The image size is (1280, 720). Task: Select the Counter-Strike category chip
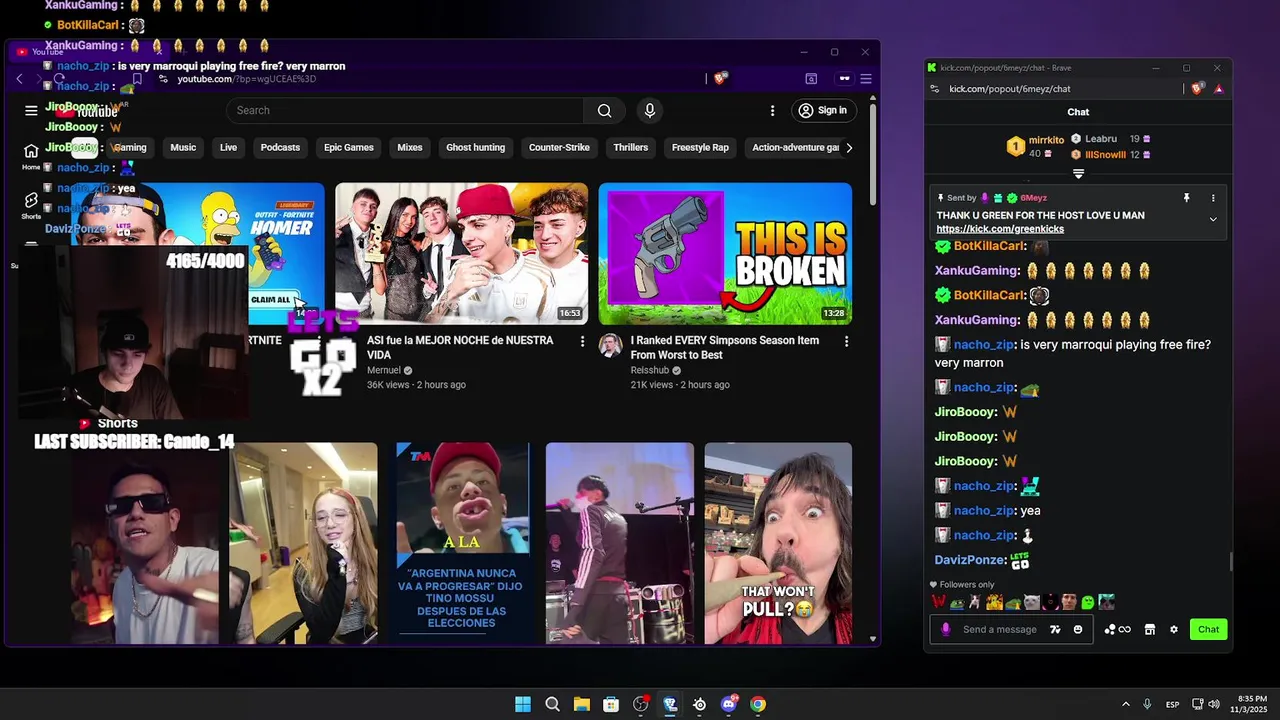(x=559, y=147)
